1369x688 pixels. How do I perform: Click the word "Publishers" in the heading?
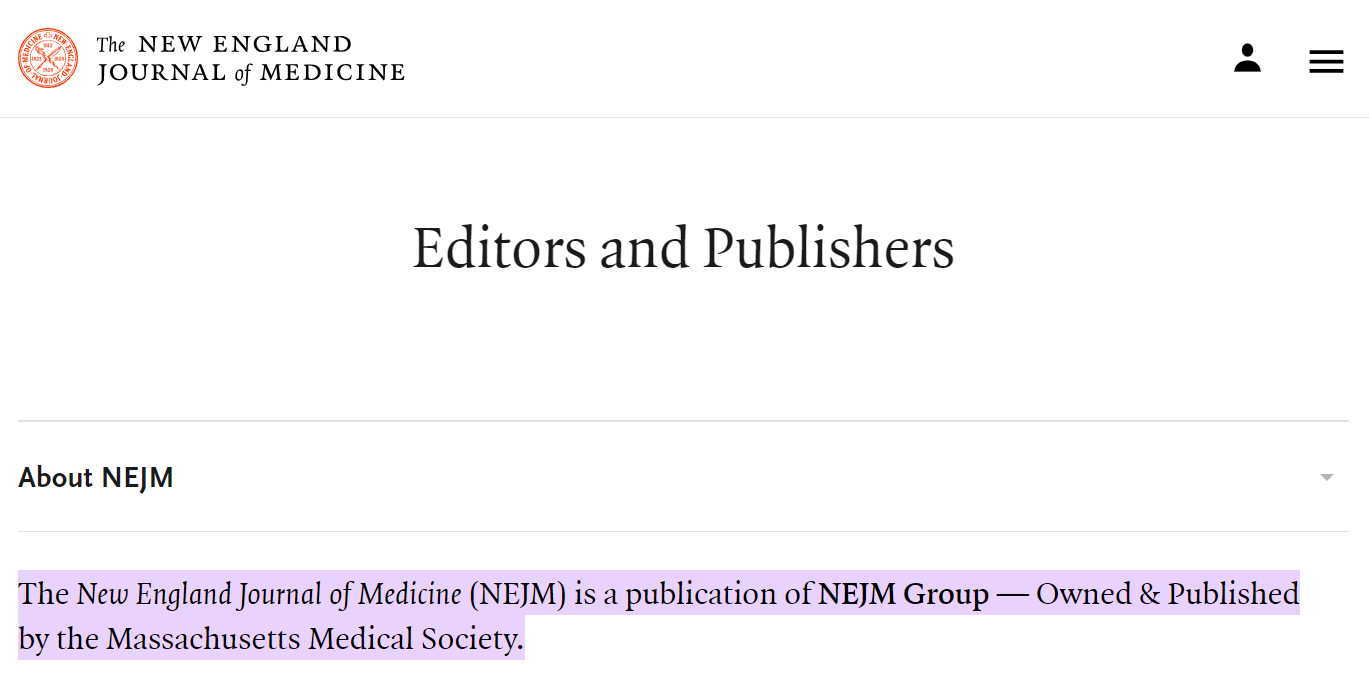pos(828,248)
